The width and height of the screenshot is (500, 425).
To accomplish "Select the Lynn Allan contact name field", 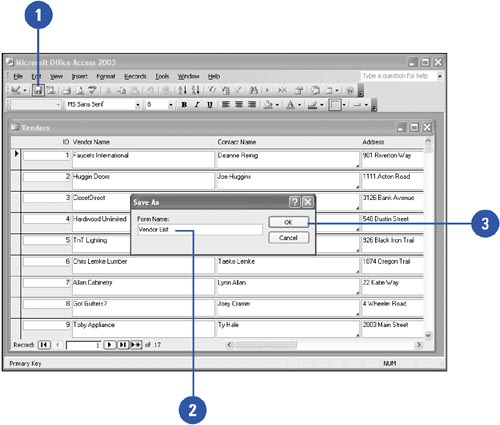I will (x=288, y=286).
